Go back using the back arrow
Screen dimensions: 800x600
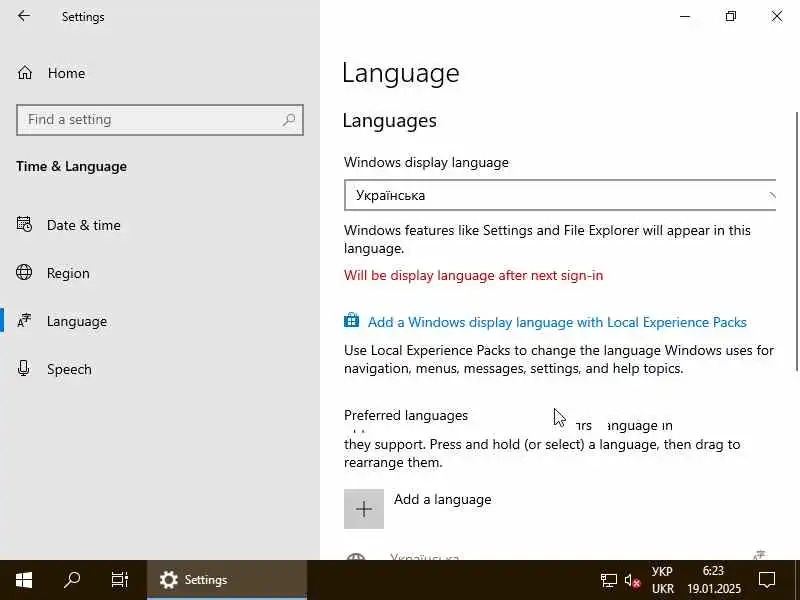(x=23, y=16)
